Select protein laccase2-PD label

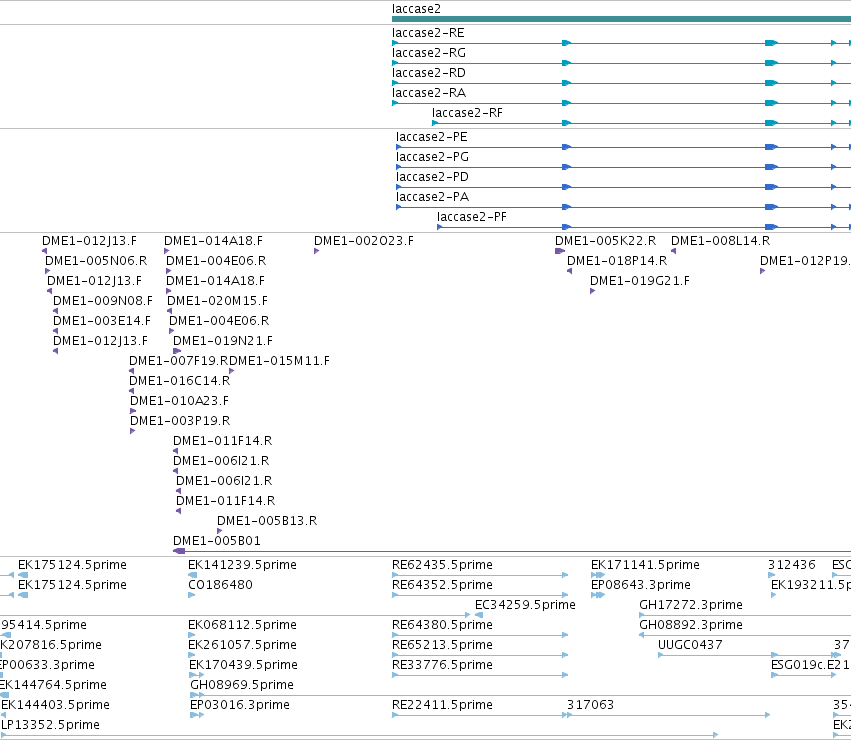tap(432, 178)
